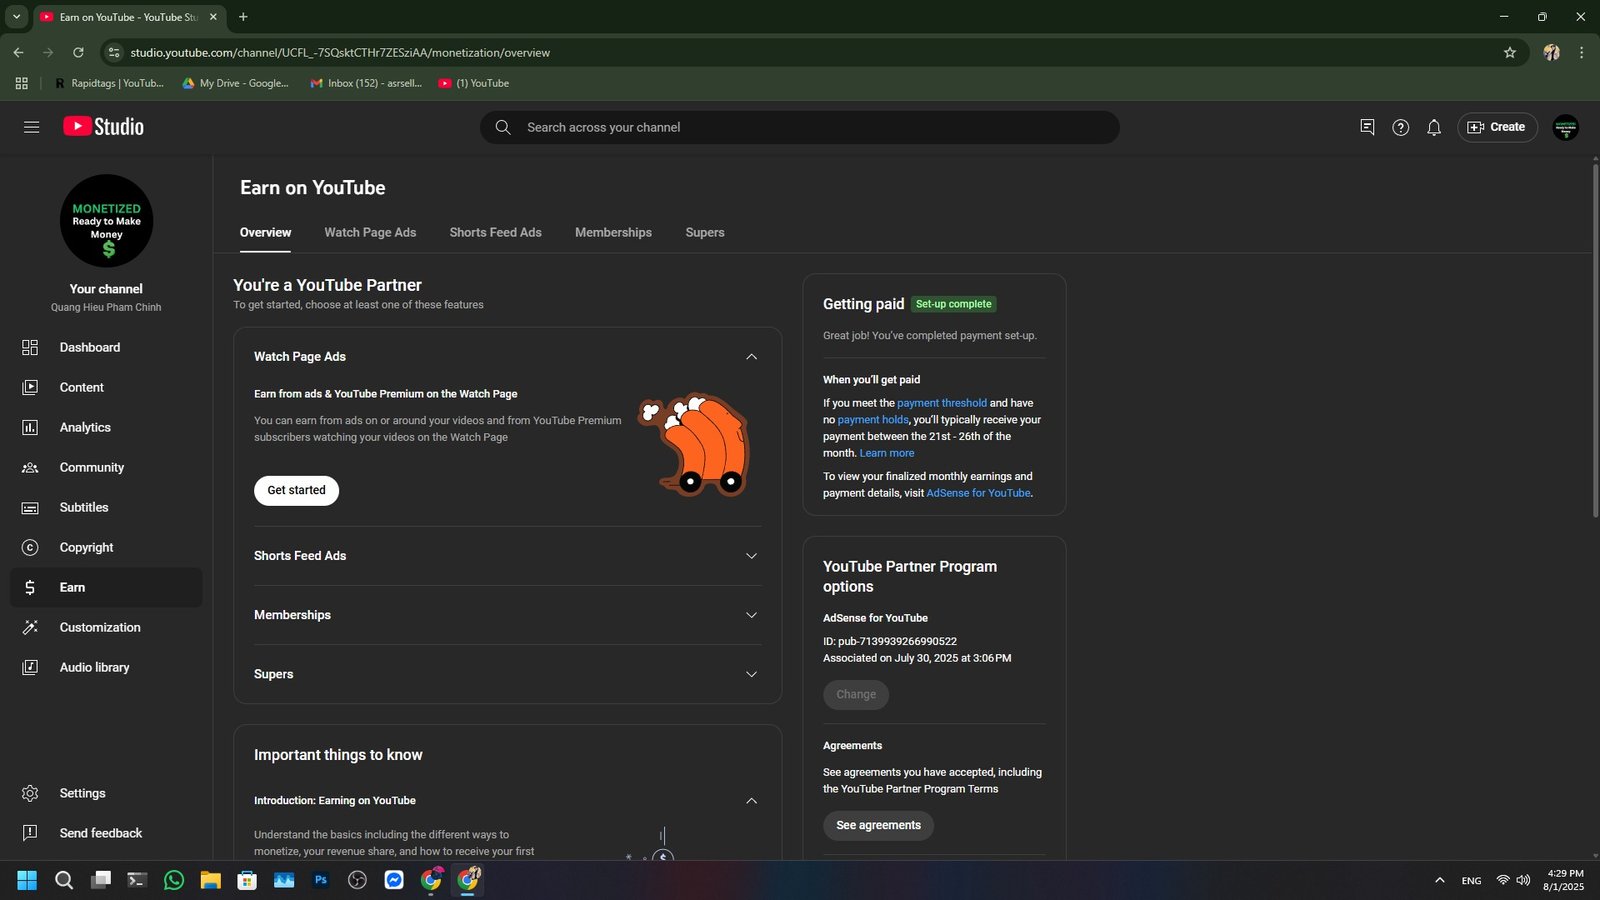
Task: Open My Drive bookmark
Action: click(x=235, y=83)
